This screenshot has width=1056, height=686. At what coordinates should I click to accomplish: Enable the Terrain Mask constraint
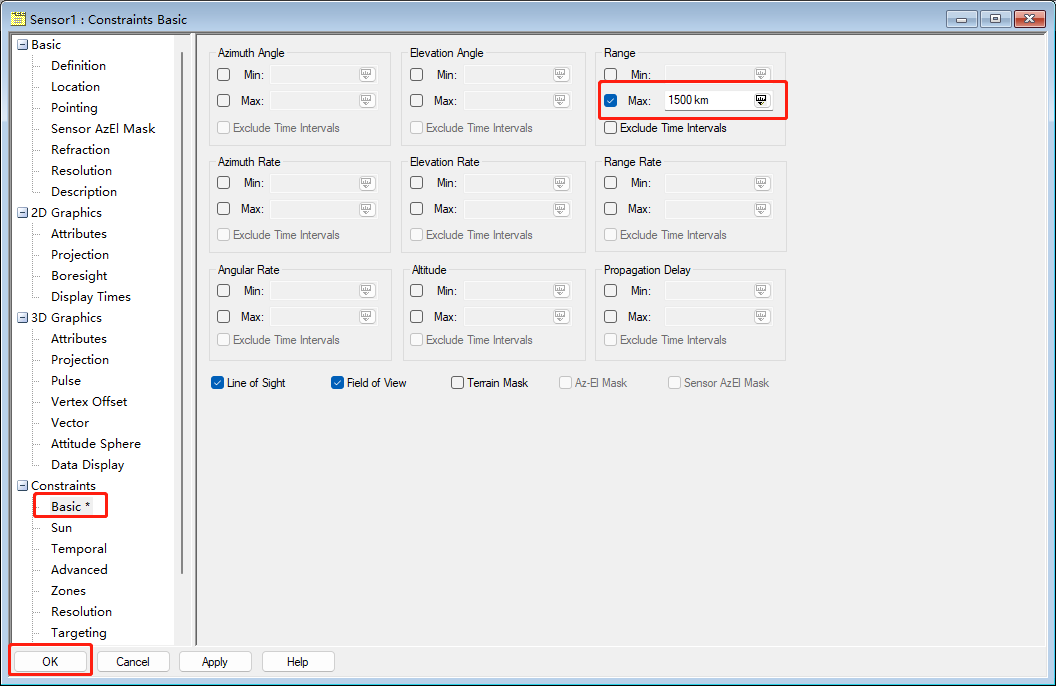[x=457, y=382]
